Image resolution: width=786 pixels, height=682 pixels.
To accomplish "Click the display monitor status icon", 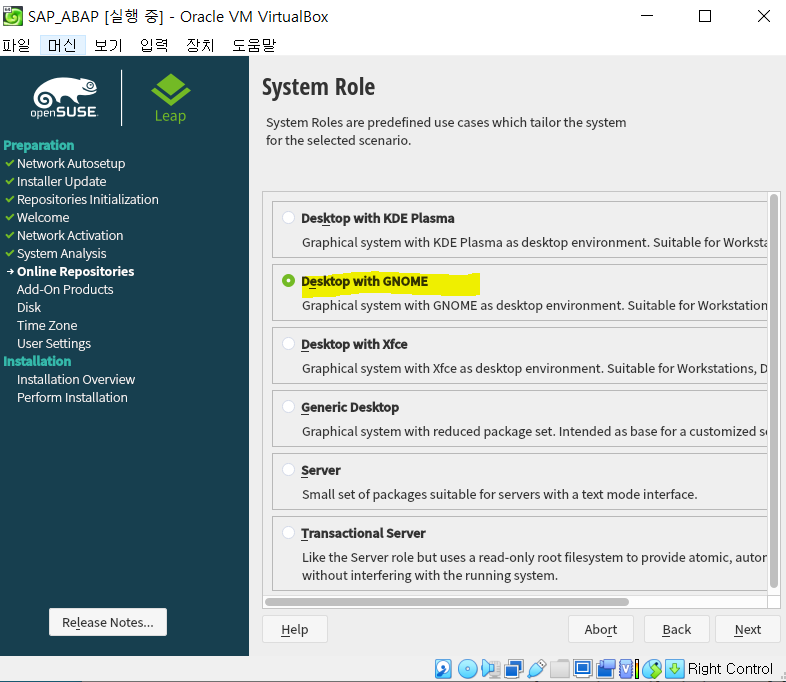I will 582,668.
